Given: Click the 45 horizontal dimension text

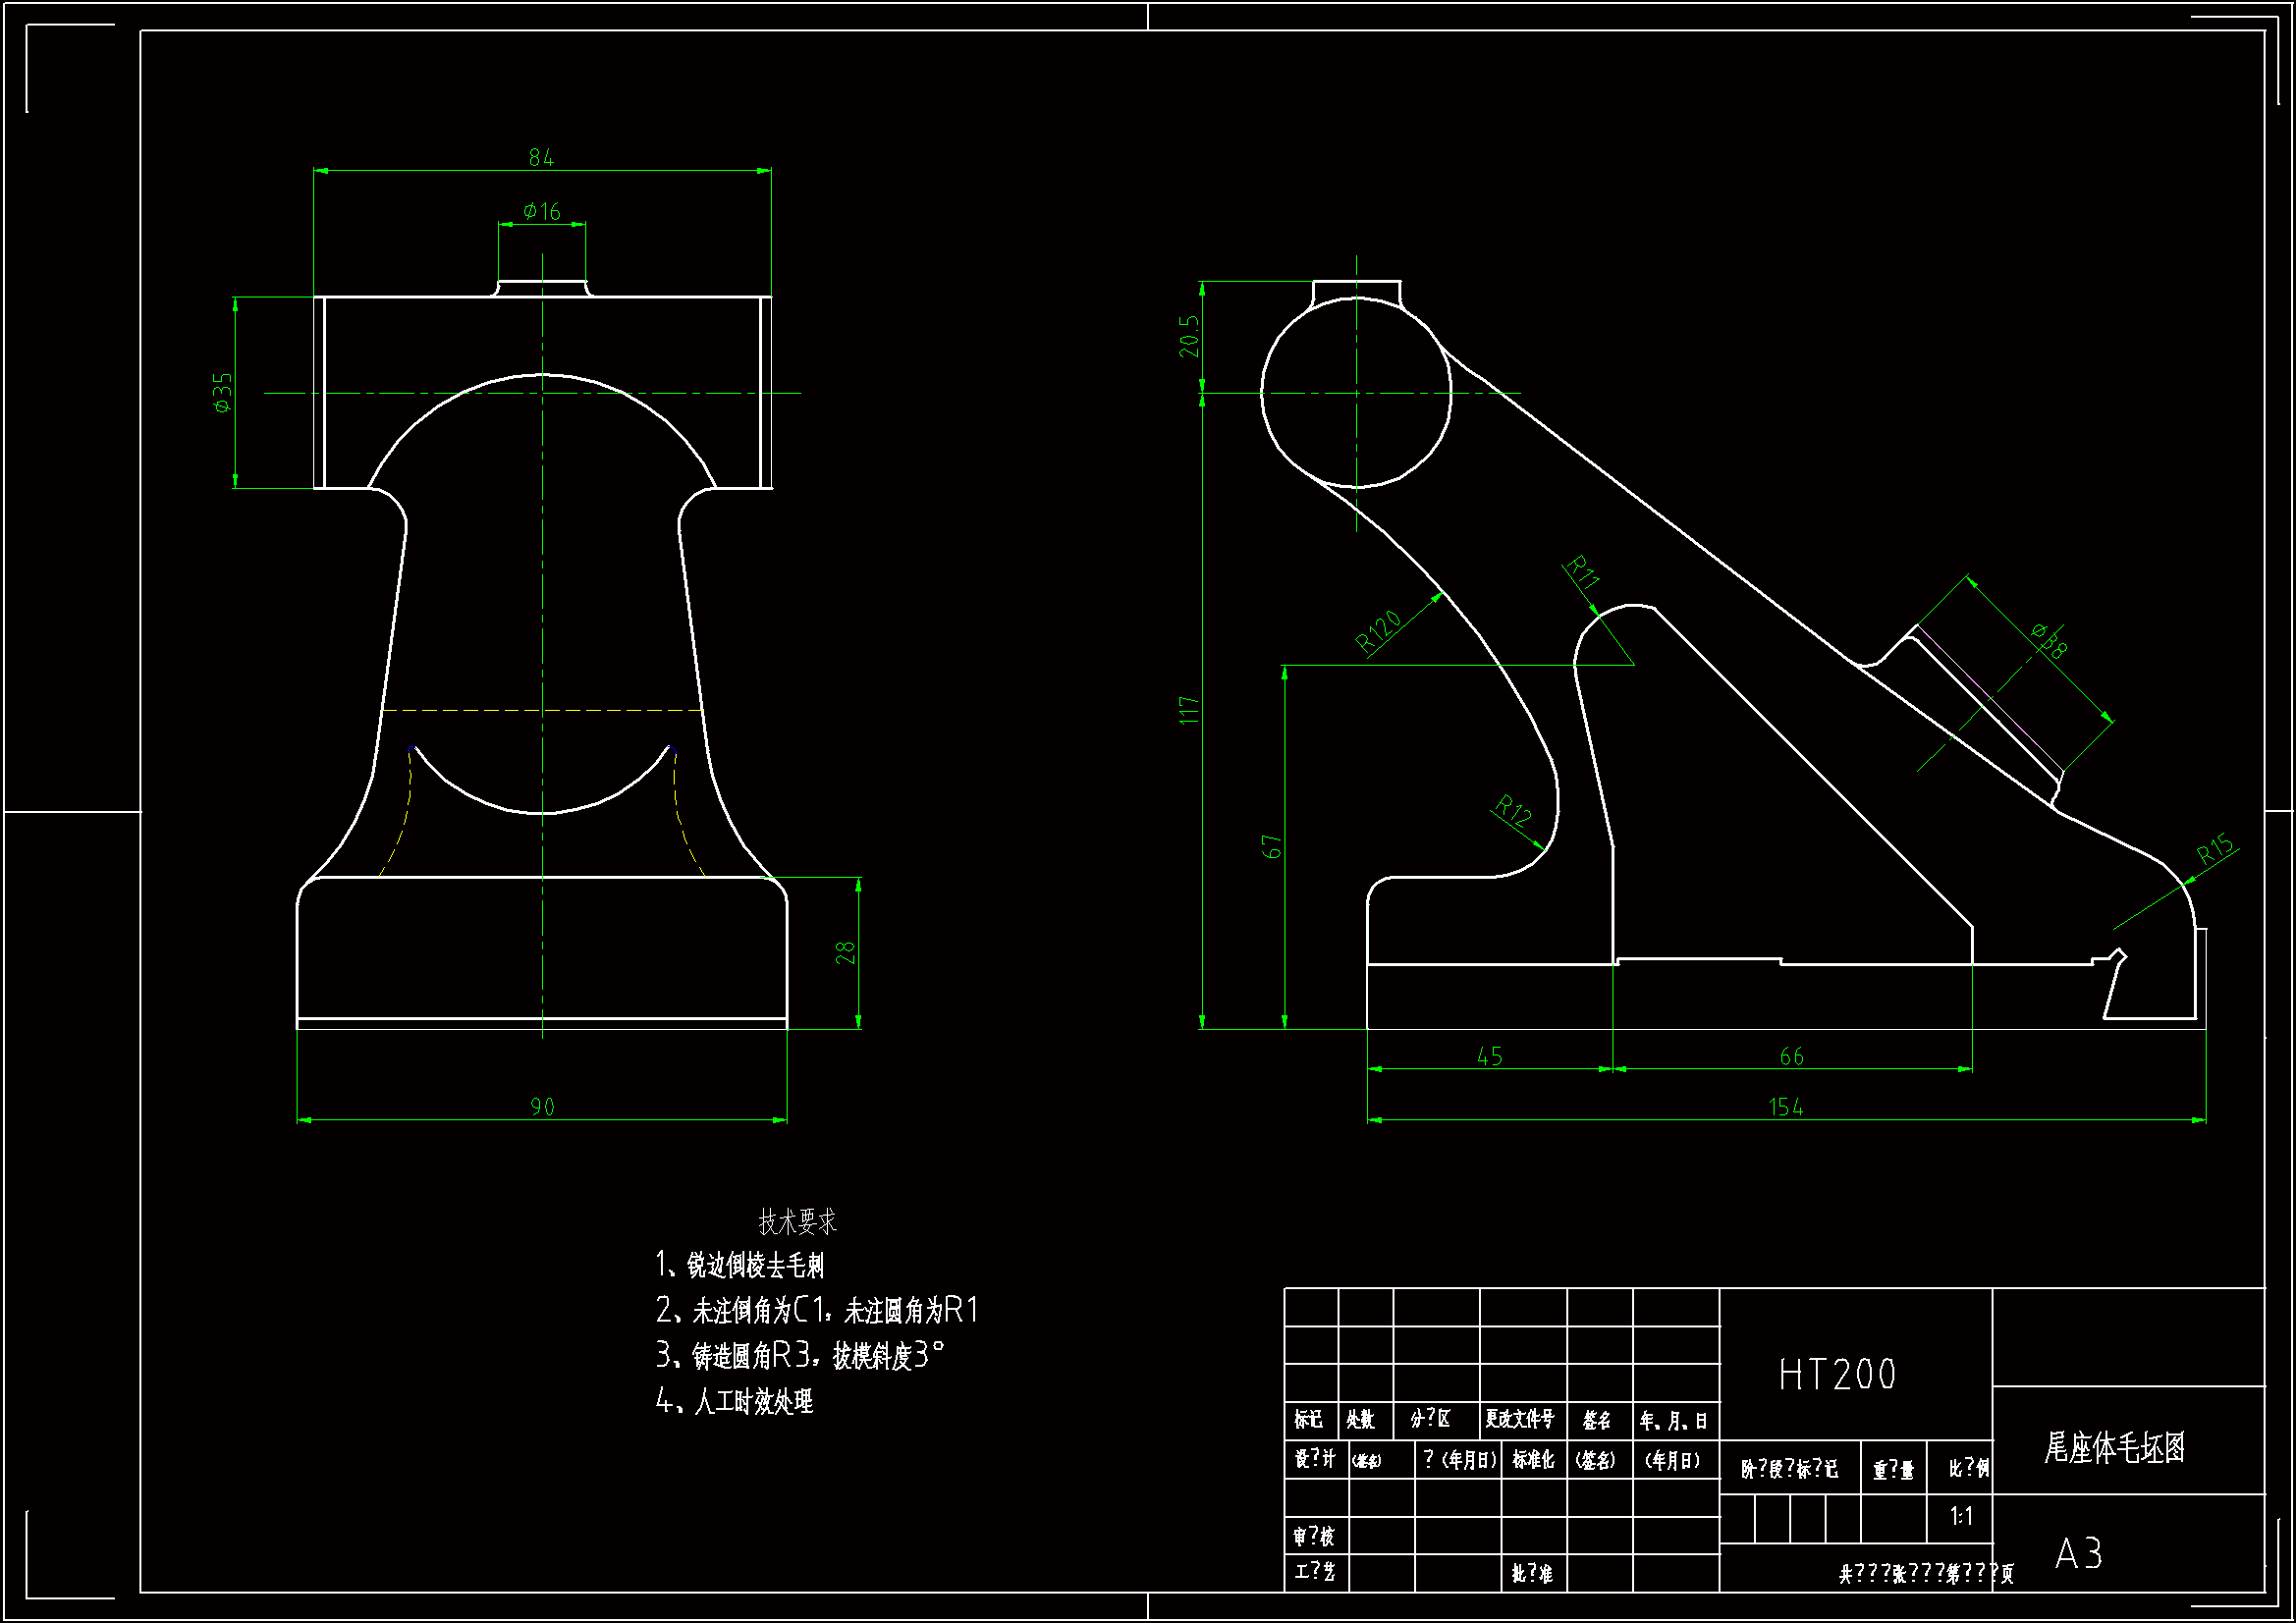Looking at the screenshot, I should [1490, 1056].
